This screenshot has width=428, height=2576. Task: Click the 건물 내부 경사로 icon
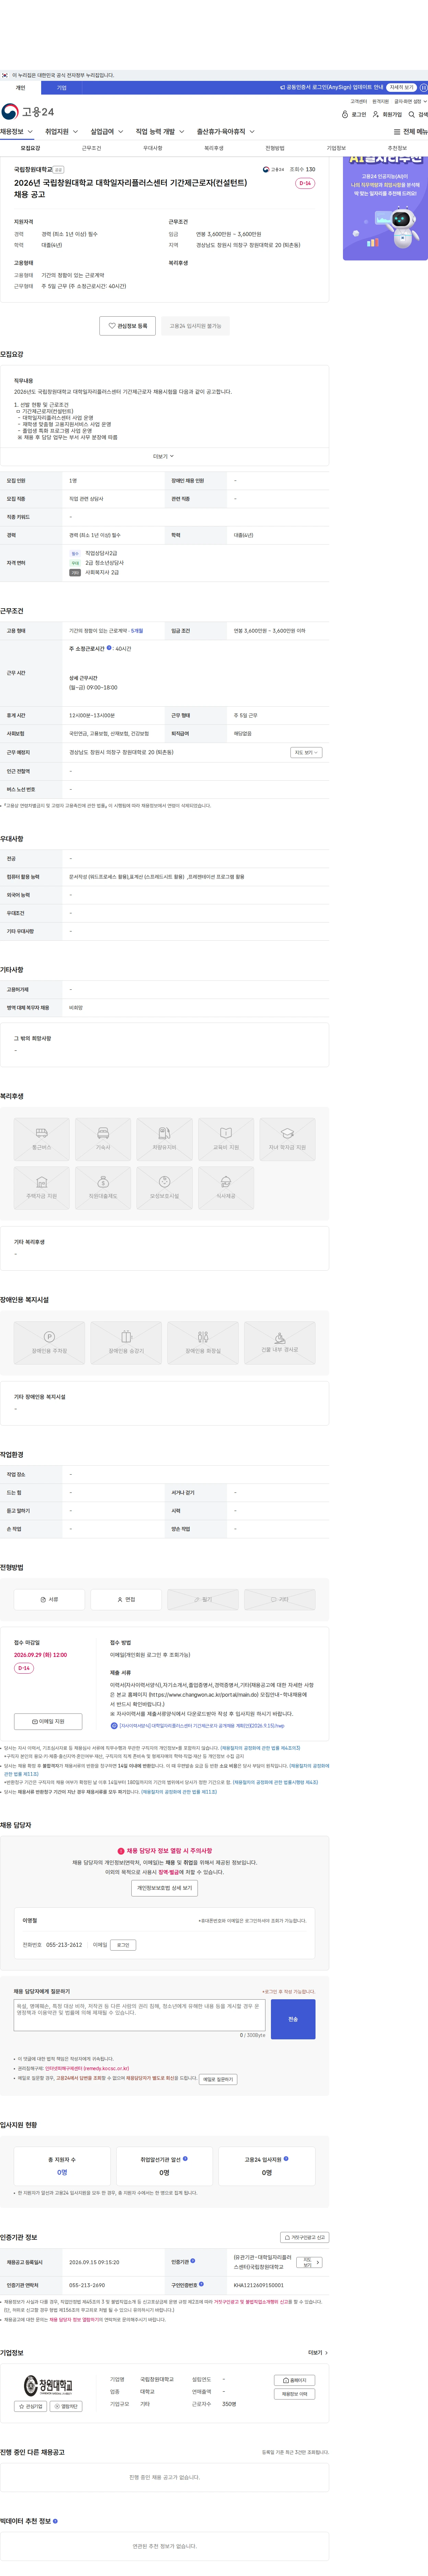280,1343
